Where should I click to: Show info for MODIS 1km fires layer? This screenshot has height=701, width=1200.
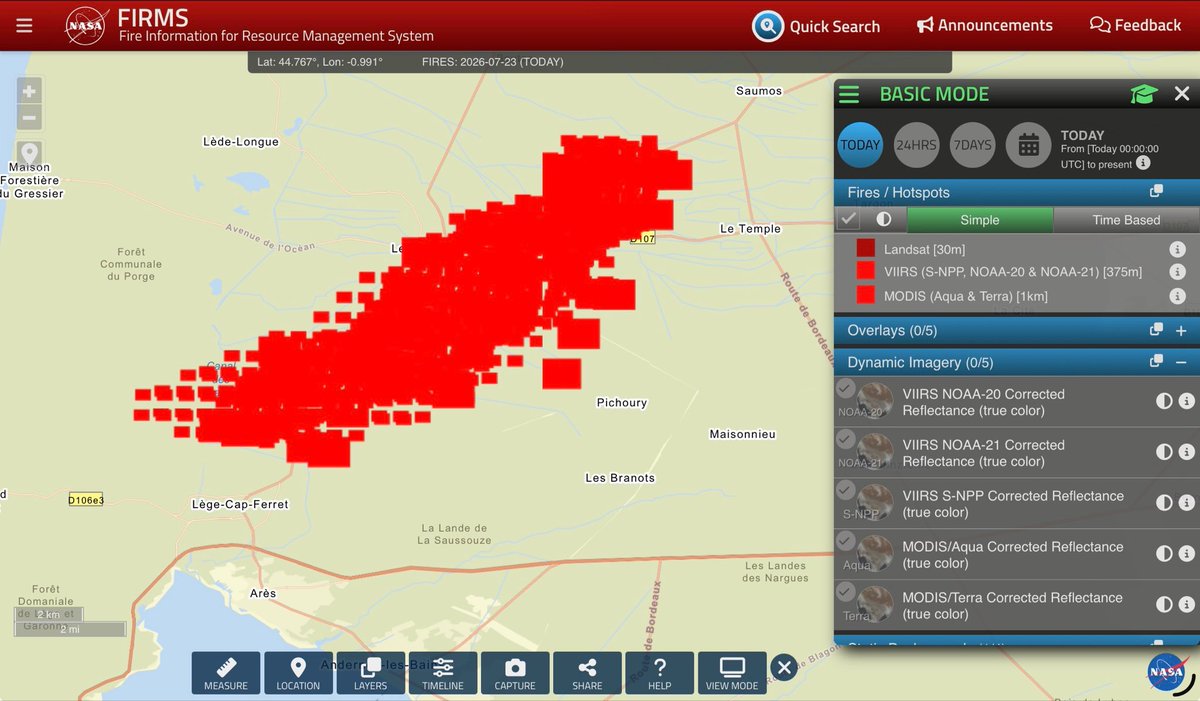pyautogui.click(x=1177, y=296)
